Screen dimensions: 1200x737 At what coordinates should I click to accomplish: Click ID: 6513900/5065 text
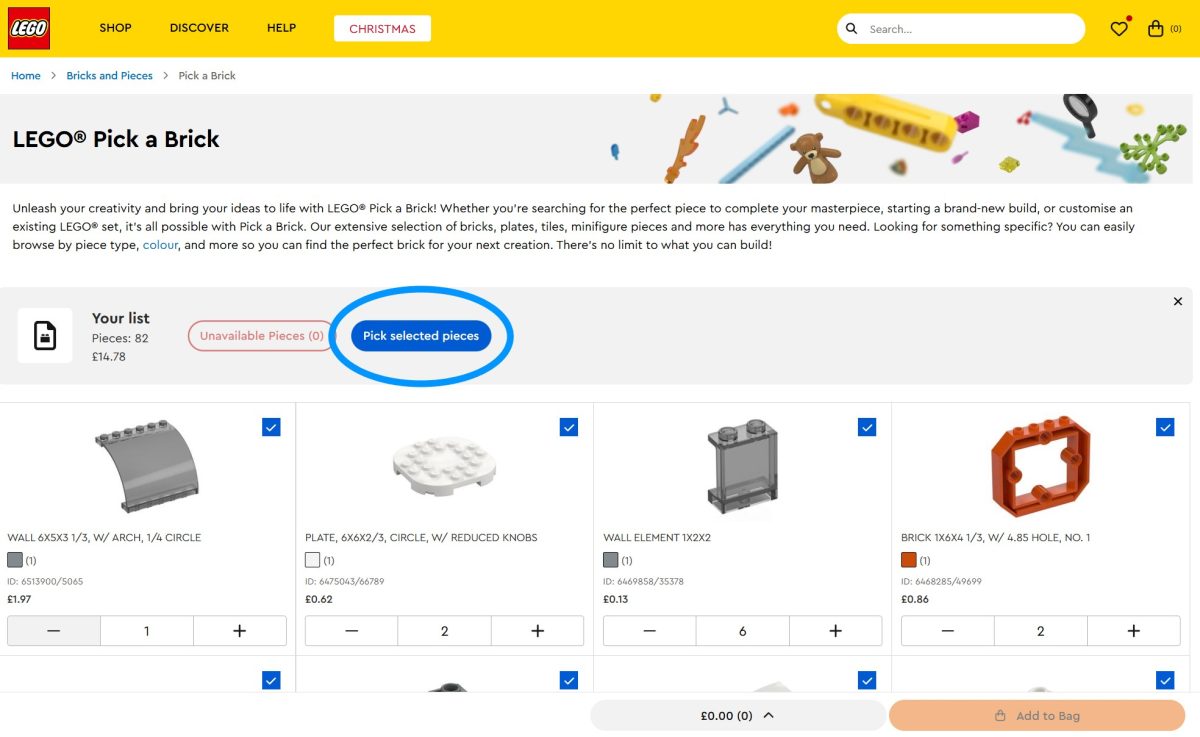(47, 581)
